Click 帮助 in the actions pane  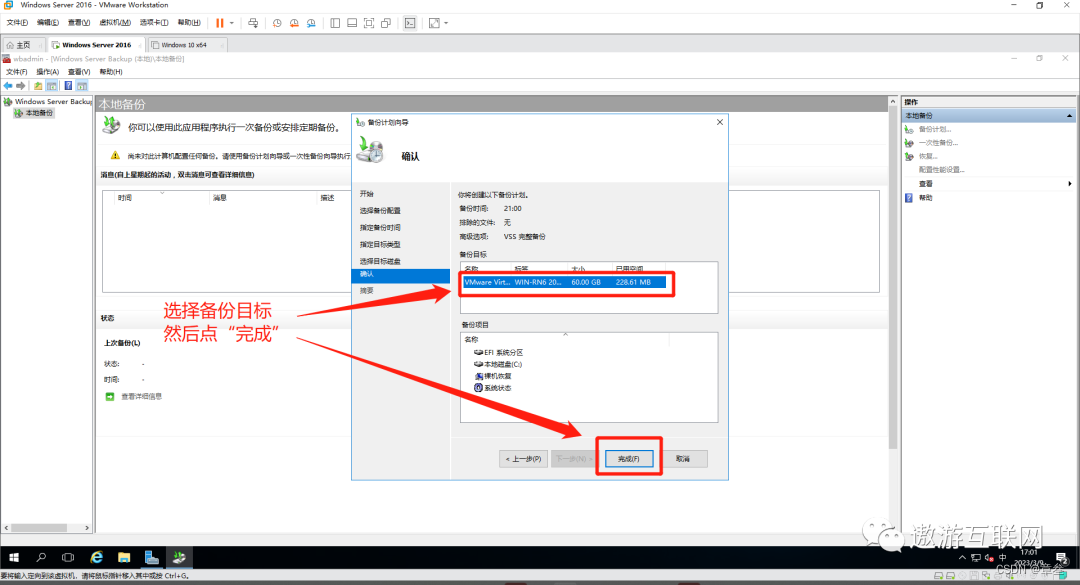926,198
